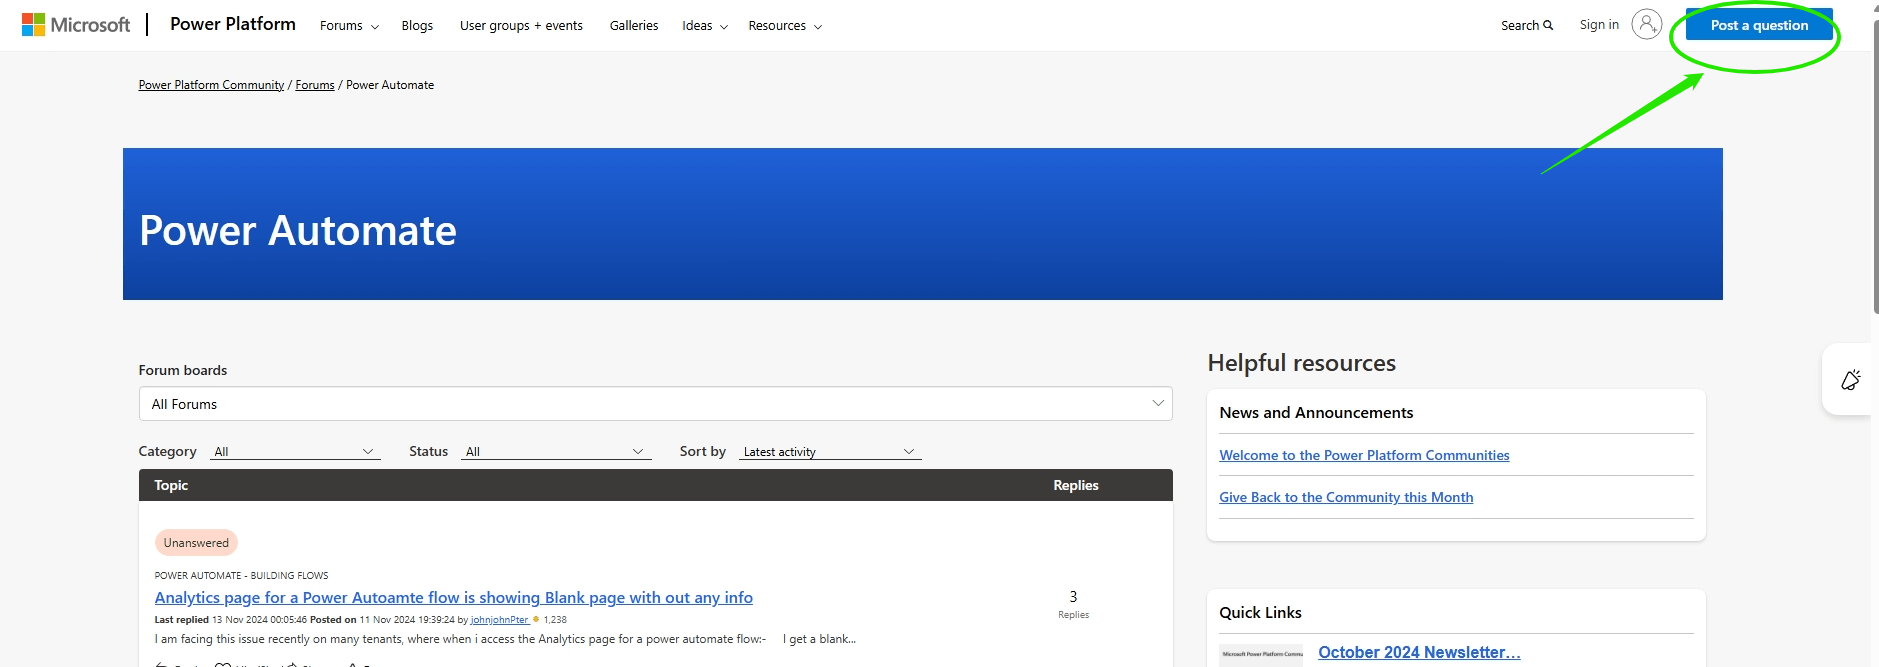Click the user profile avatar icon
Image resolution: width=1879 pixels, height=667 pixels.
(1646, 24)
